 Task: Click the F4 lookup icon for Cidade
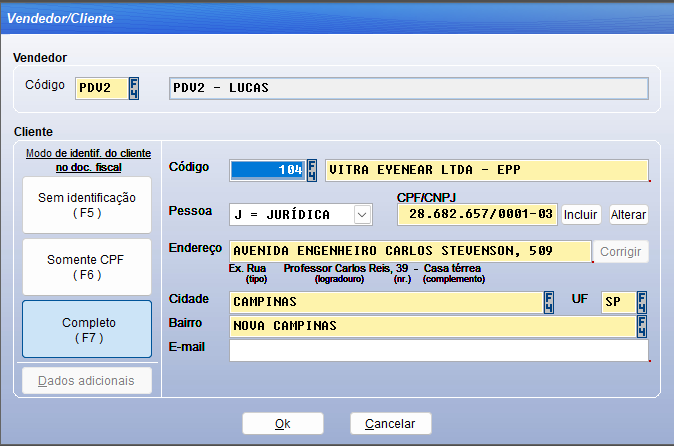click(x=549, y=301)
